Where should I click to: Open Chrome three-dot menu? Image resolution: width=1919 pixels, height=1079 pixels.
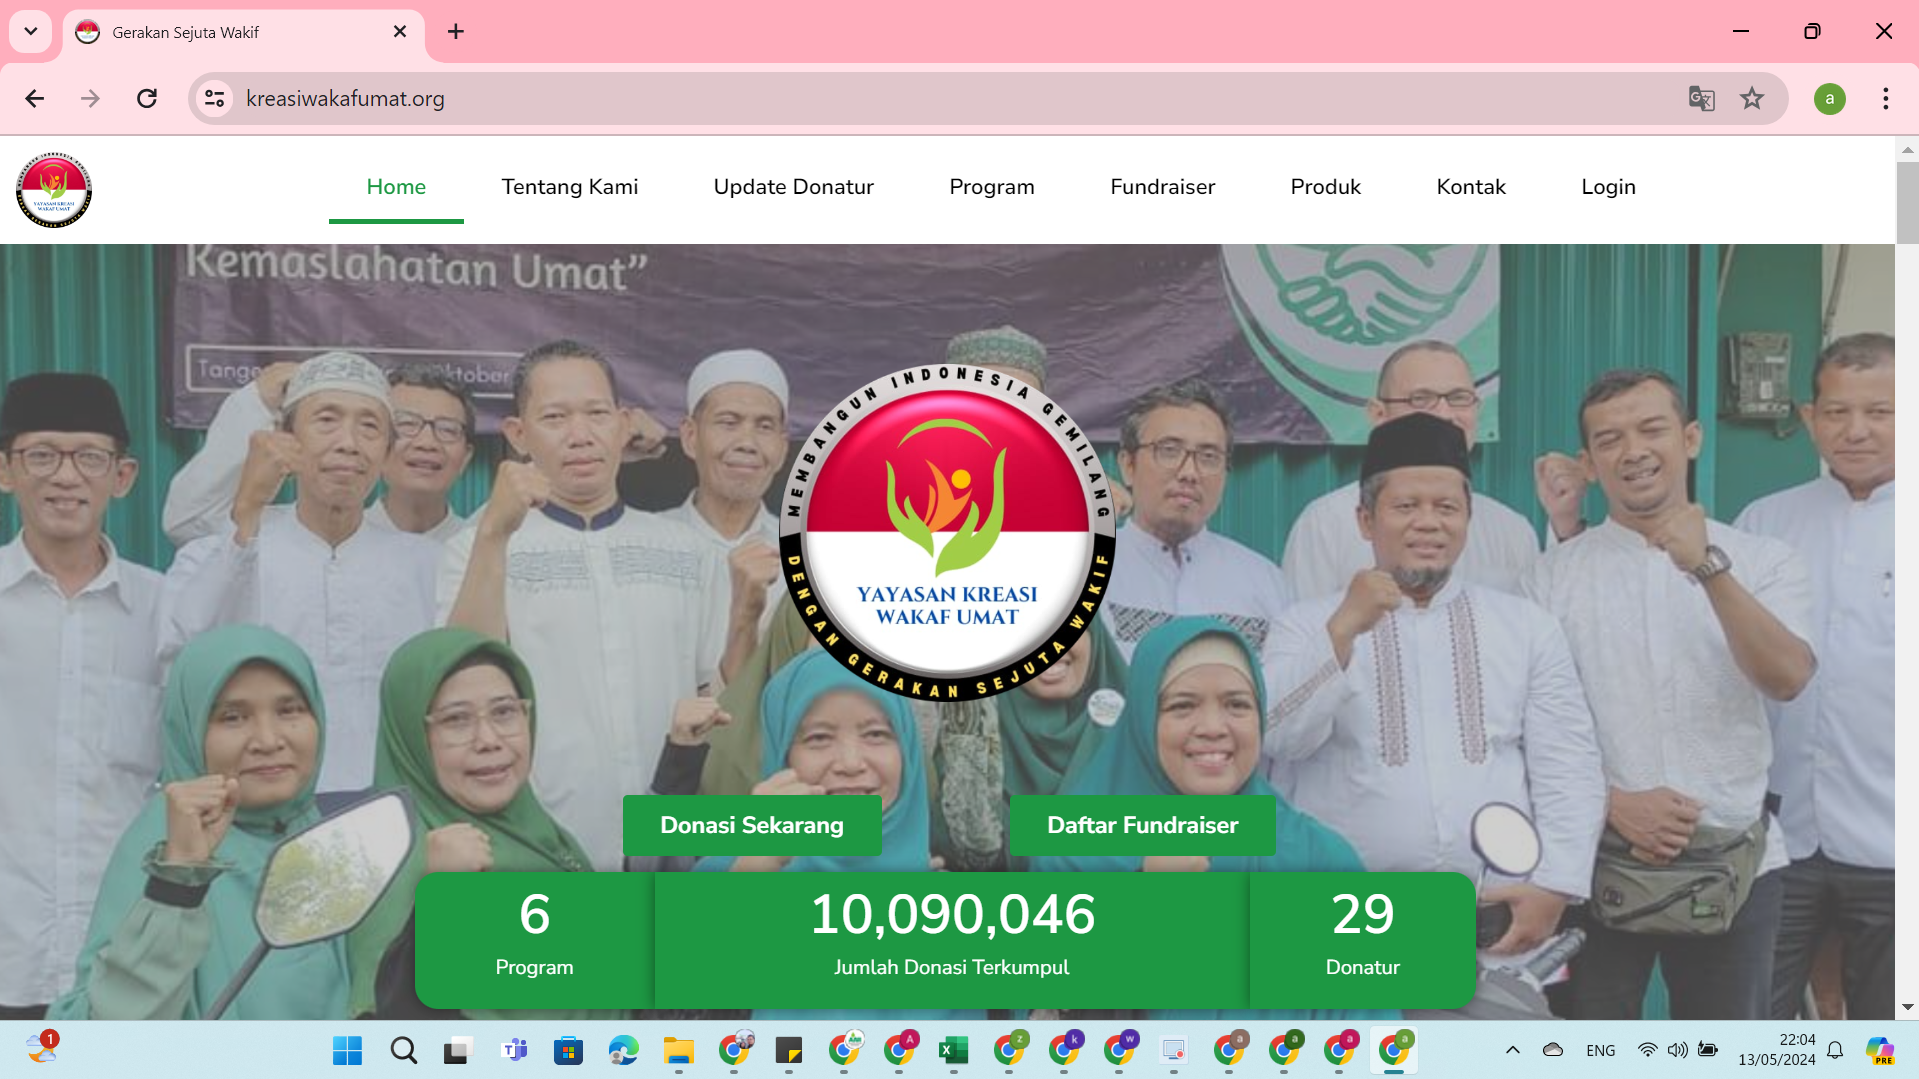[1885, 98]
